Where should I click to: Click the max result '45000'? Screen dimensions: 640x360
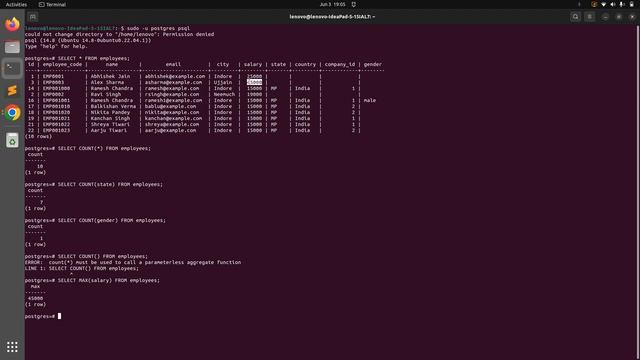tap(36, 298)
